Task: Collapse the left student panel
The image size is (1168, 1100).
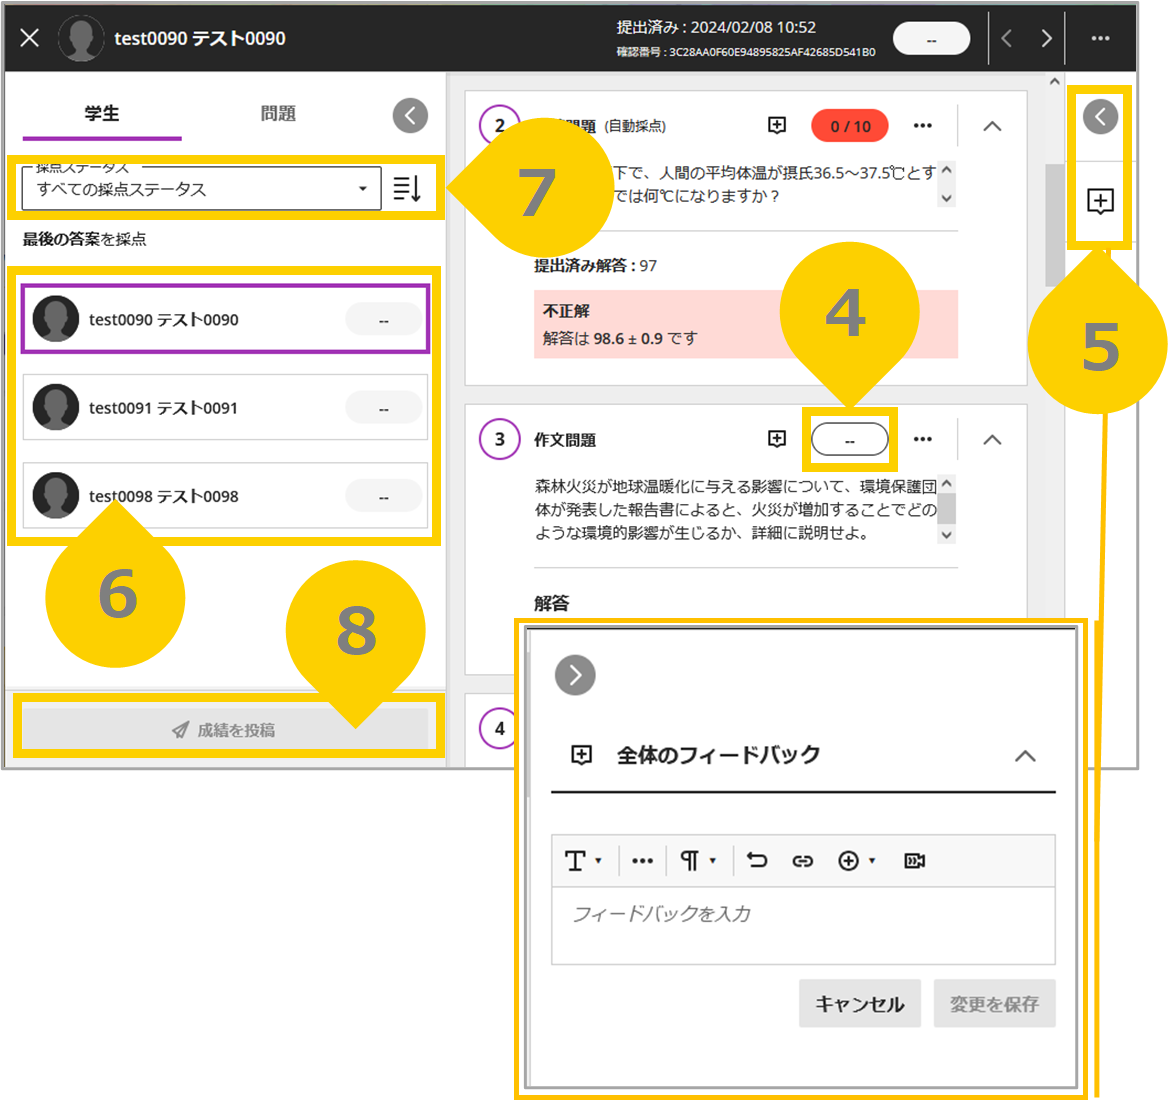Action: click(x=410, y=115)
